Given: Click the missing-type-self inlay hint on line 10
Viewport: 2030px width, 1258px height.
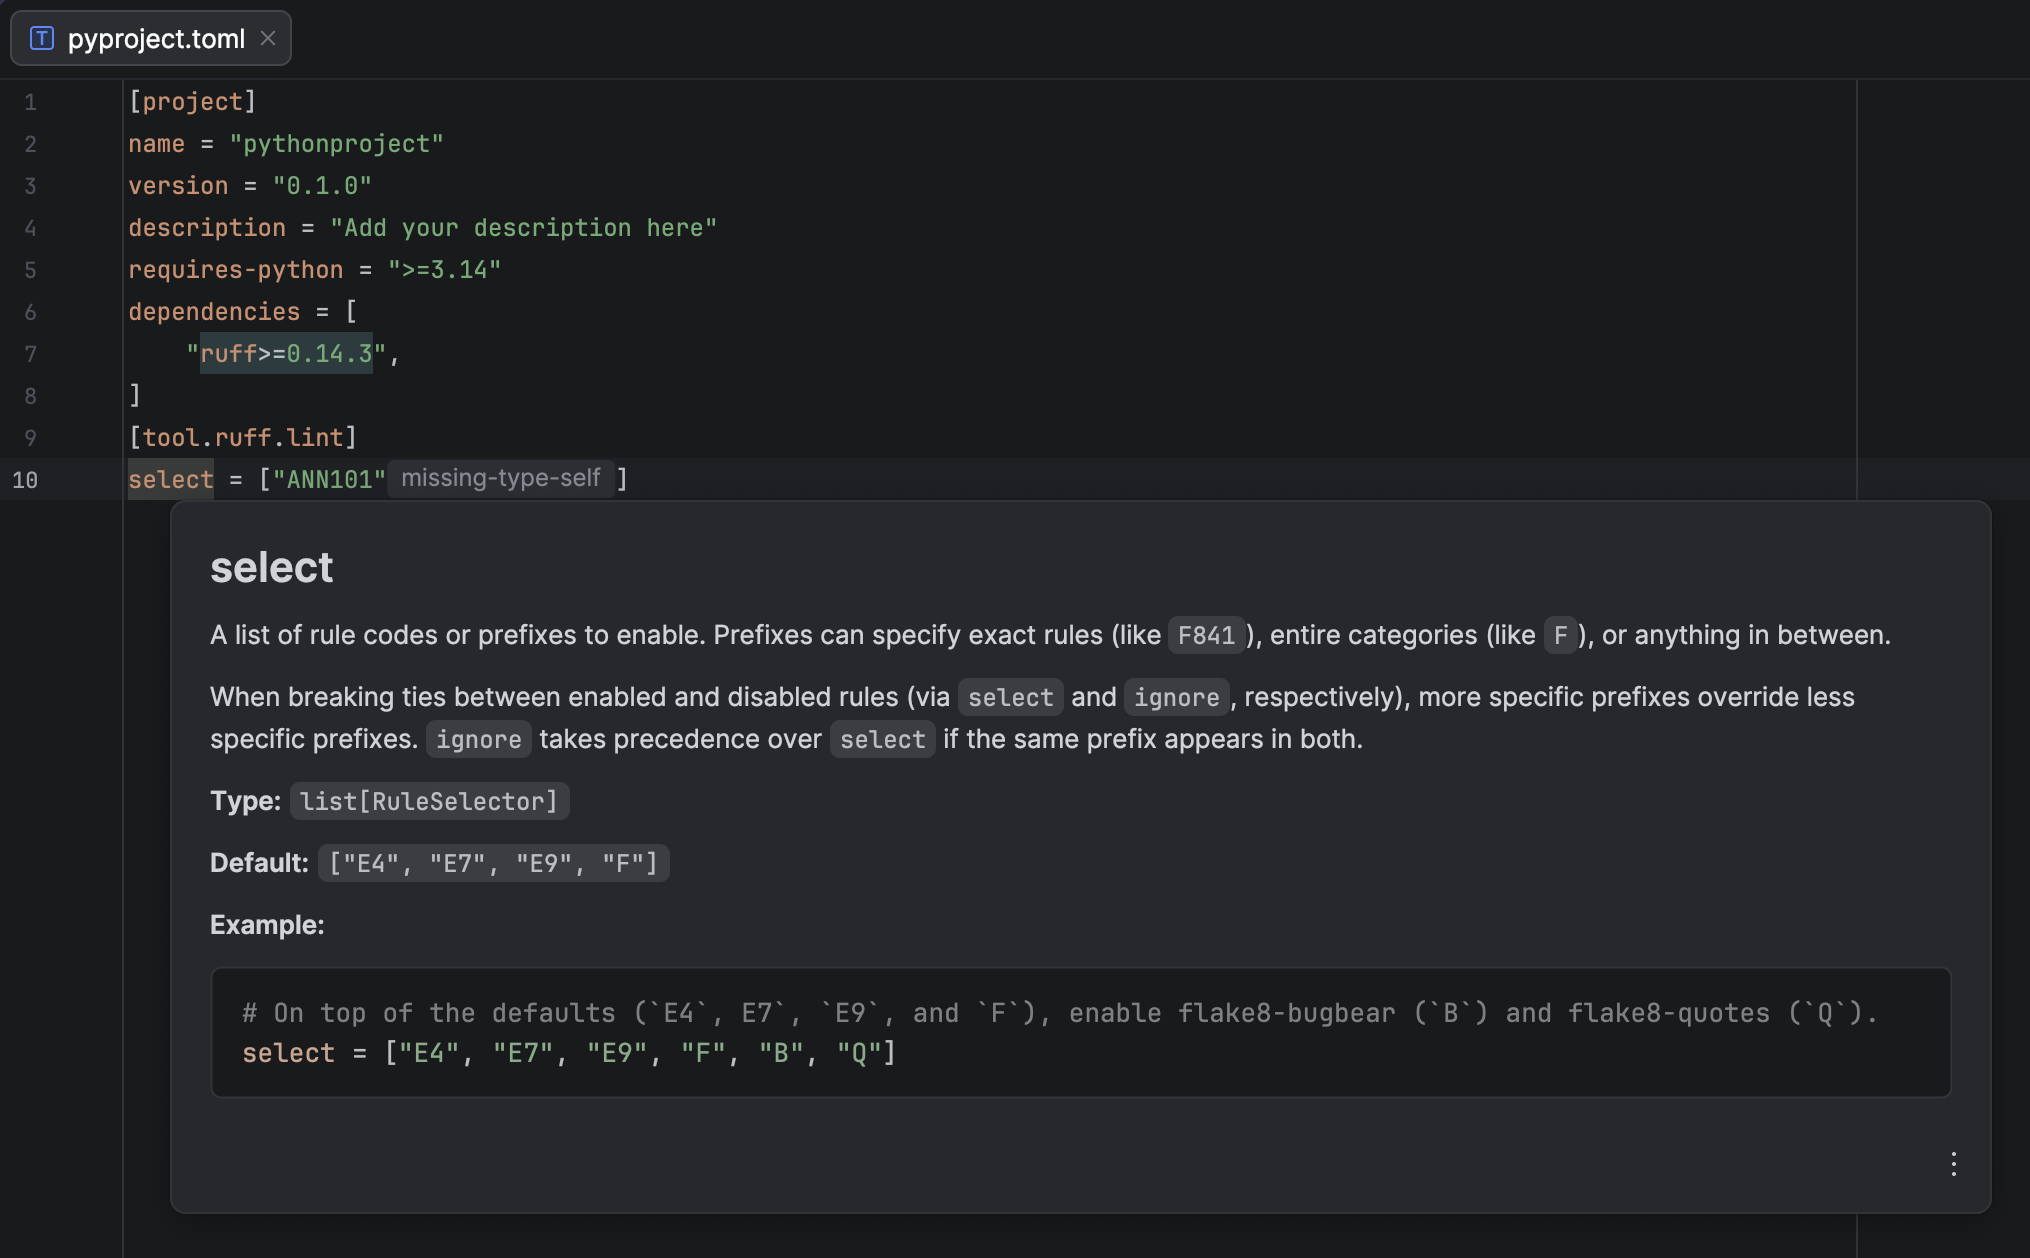Looking at the screenshot, I should tap(502, 478).
